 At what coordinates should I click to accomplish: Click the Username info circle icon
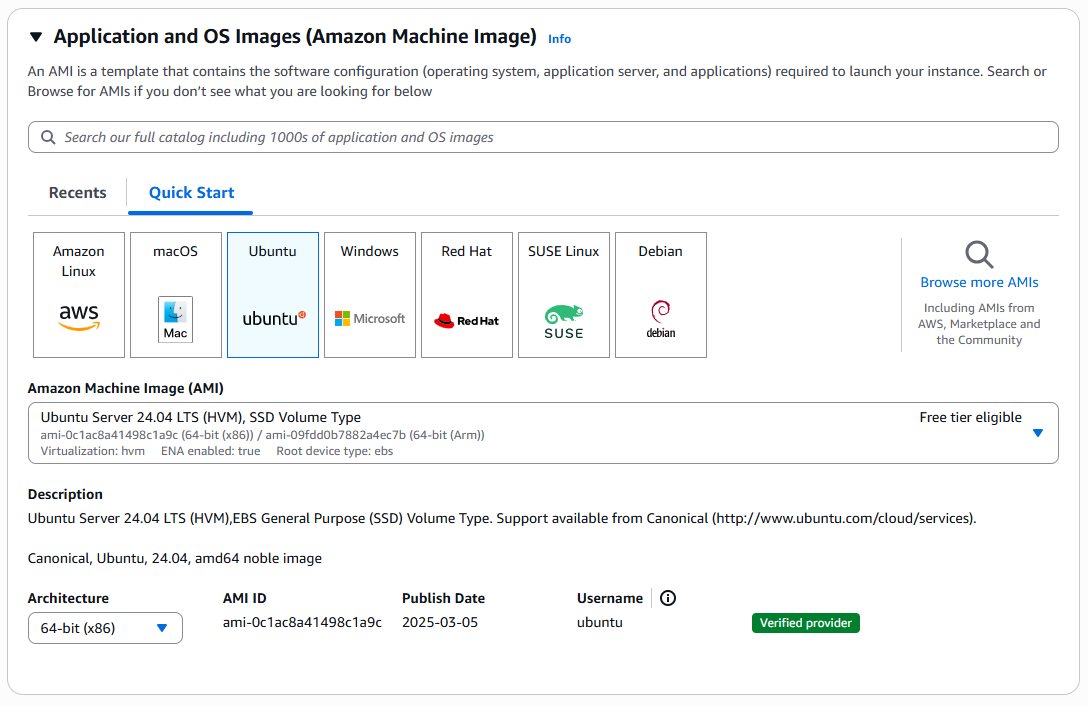click(x=668, y=598)
